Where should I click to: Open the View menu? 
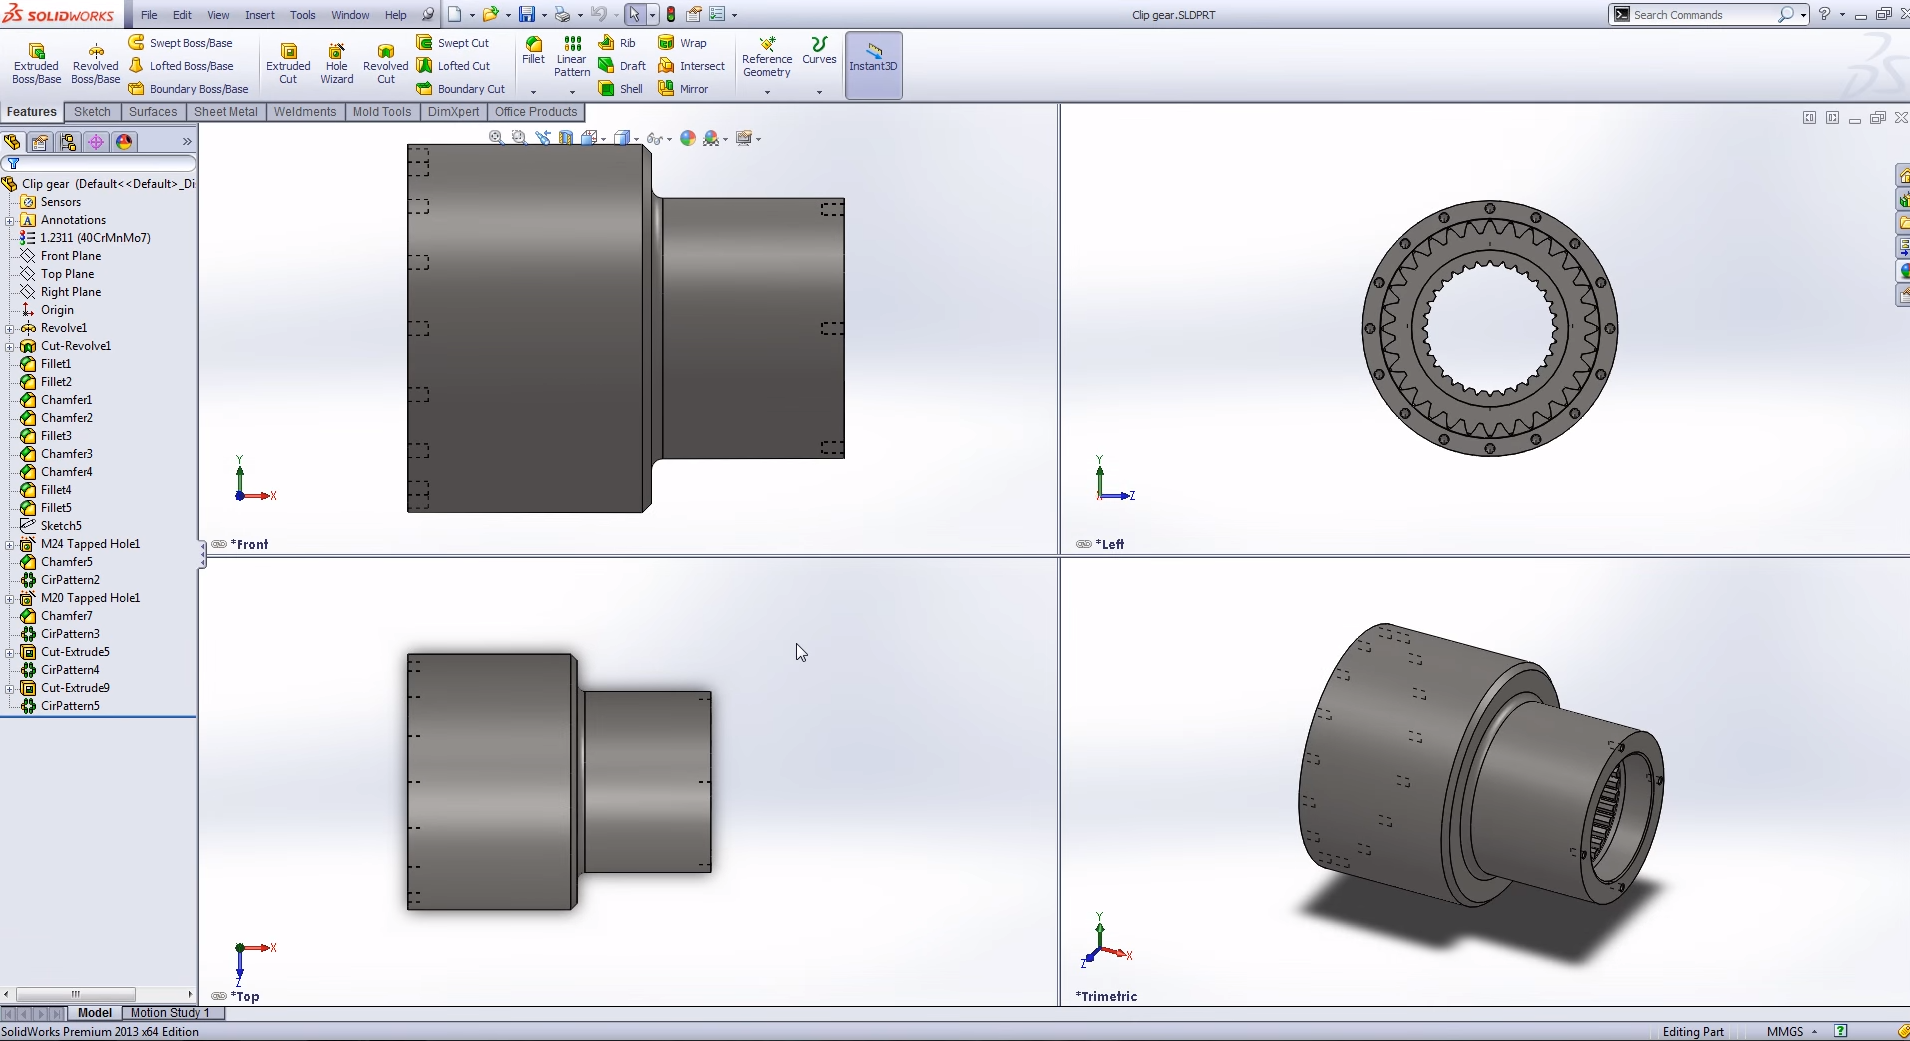tap(218, 15)
